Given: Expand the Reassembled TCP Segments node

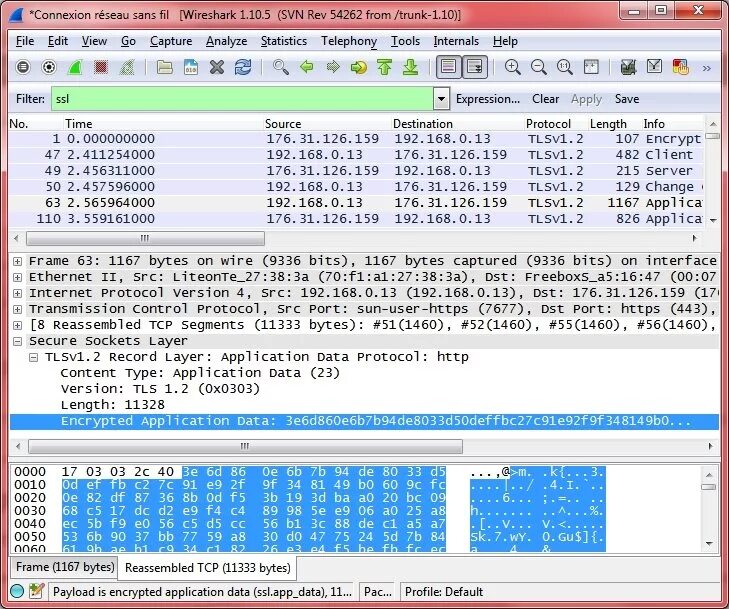Looking at the screenshot, I should (18, 325).
